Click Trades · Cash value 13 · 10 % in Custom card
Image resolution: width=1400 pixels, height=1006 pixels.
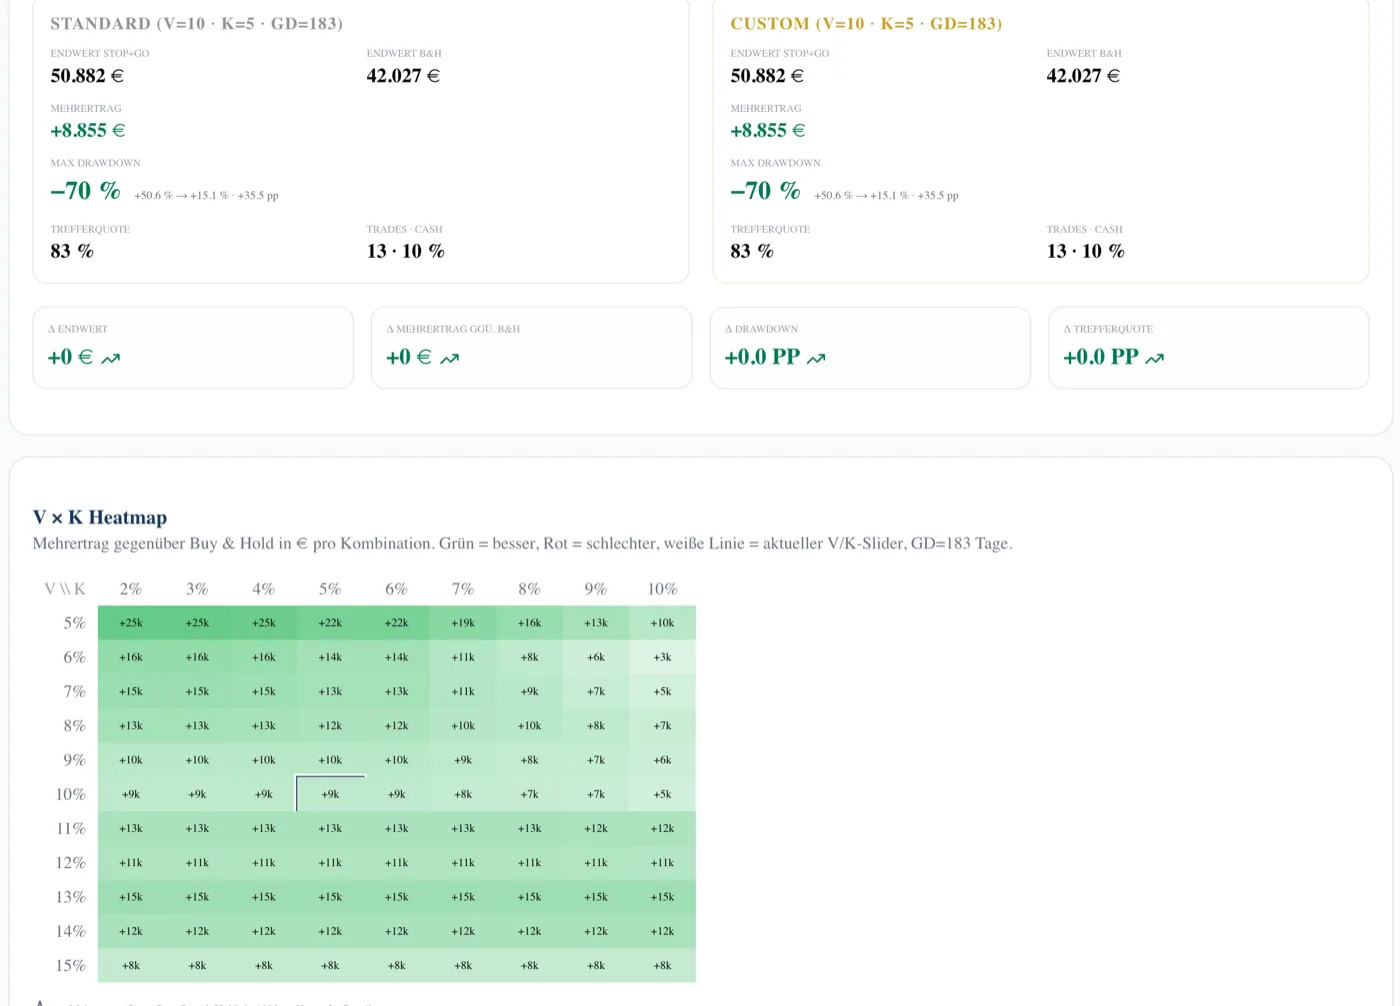pyautogui.click(x=1085, y=251)
